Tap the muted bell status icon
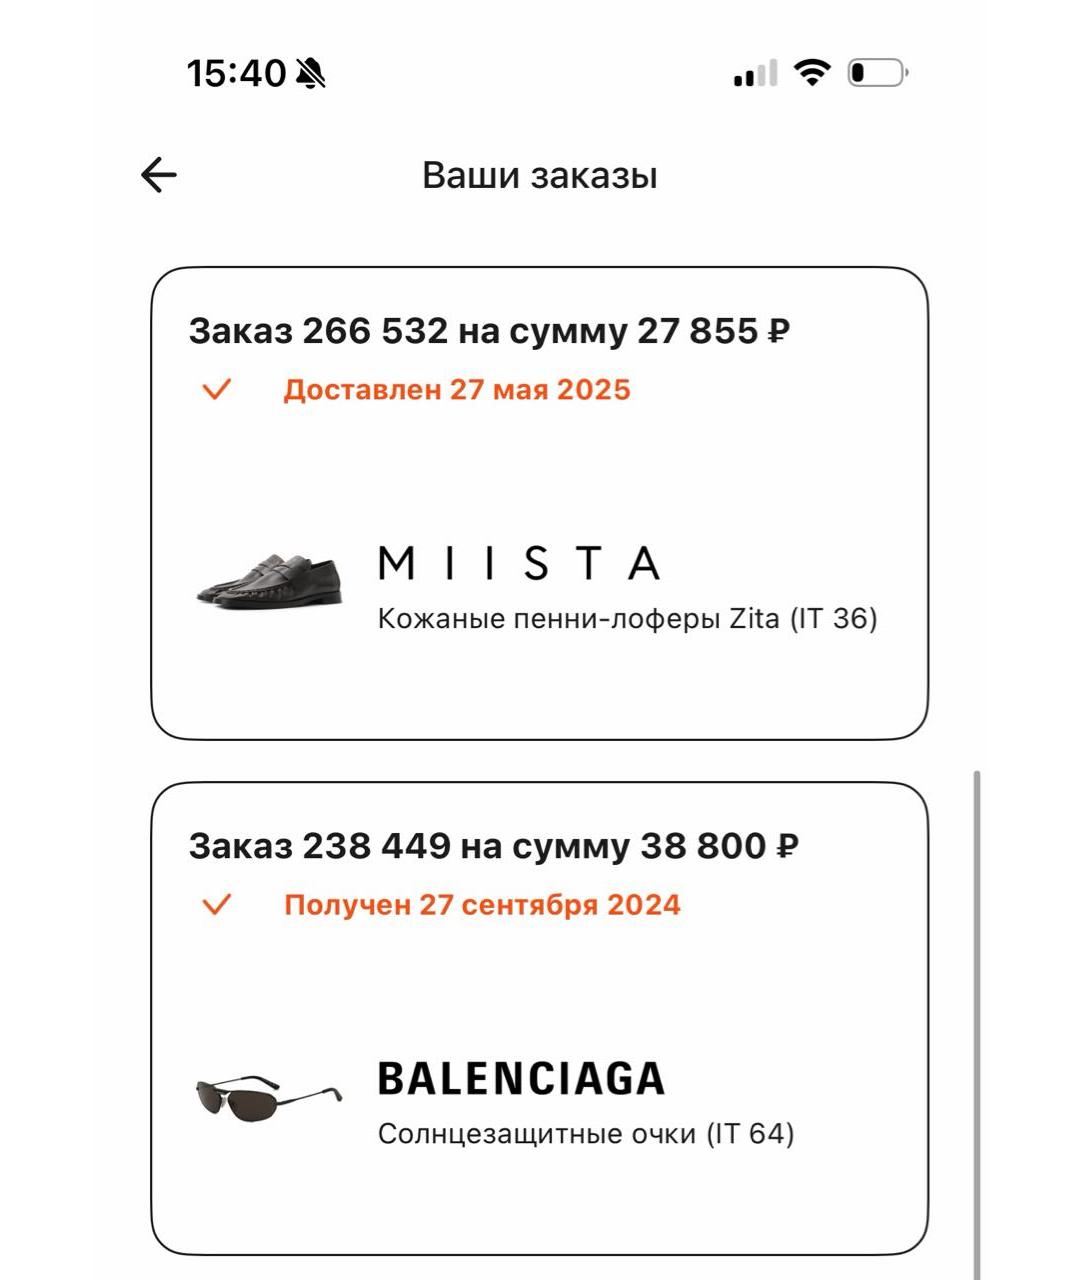Screen dimensions: 1080x1280 (311, 73)
